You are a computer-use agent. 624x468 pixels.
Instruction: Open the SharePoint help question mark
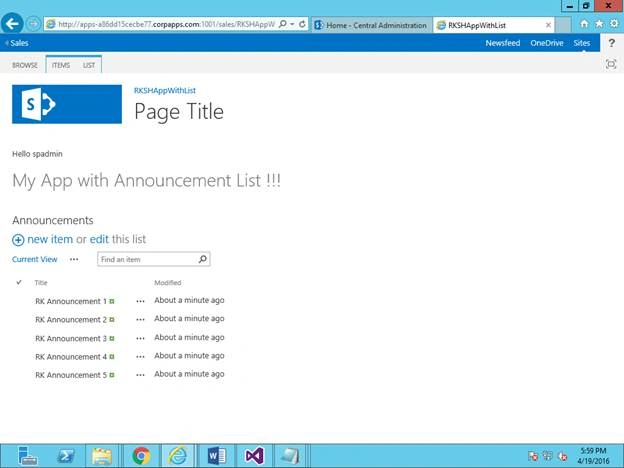click(x=612, y=43)
